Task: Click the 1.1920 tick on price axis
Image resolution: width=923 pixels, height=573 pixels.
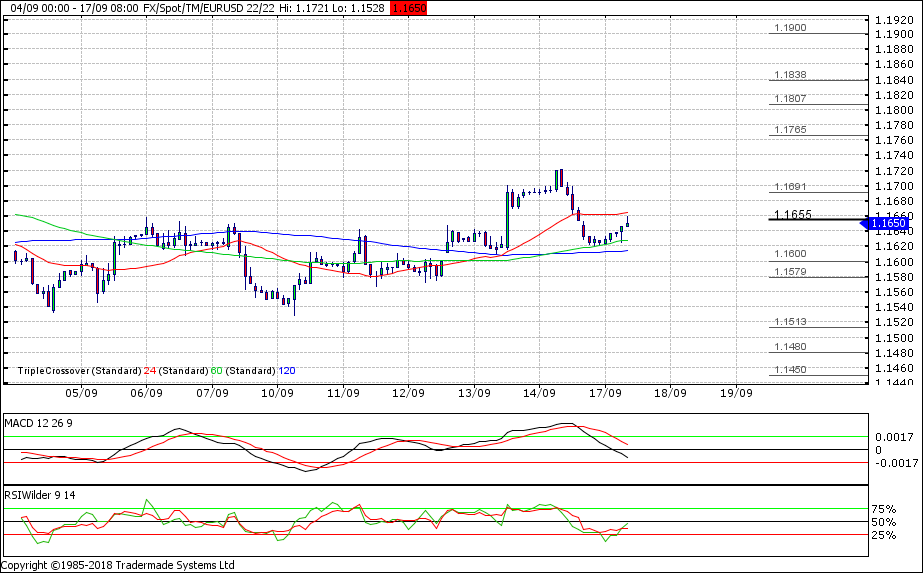Action: click(x=894, y=20)
